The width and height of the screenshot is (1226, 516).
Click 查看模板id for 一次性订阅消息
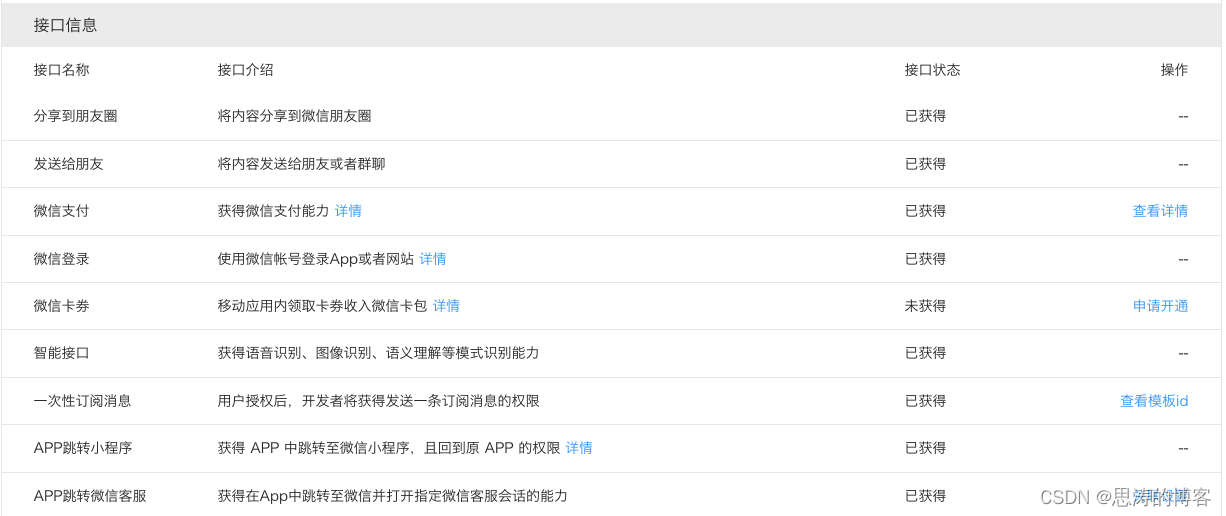pyautogui.click(x=1154, y=401)
